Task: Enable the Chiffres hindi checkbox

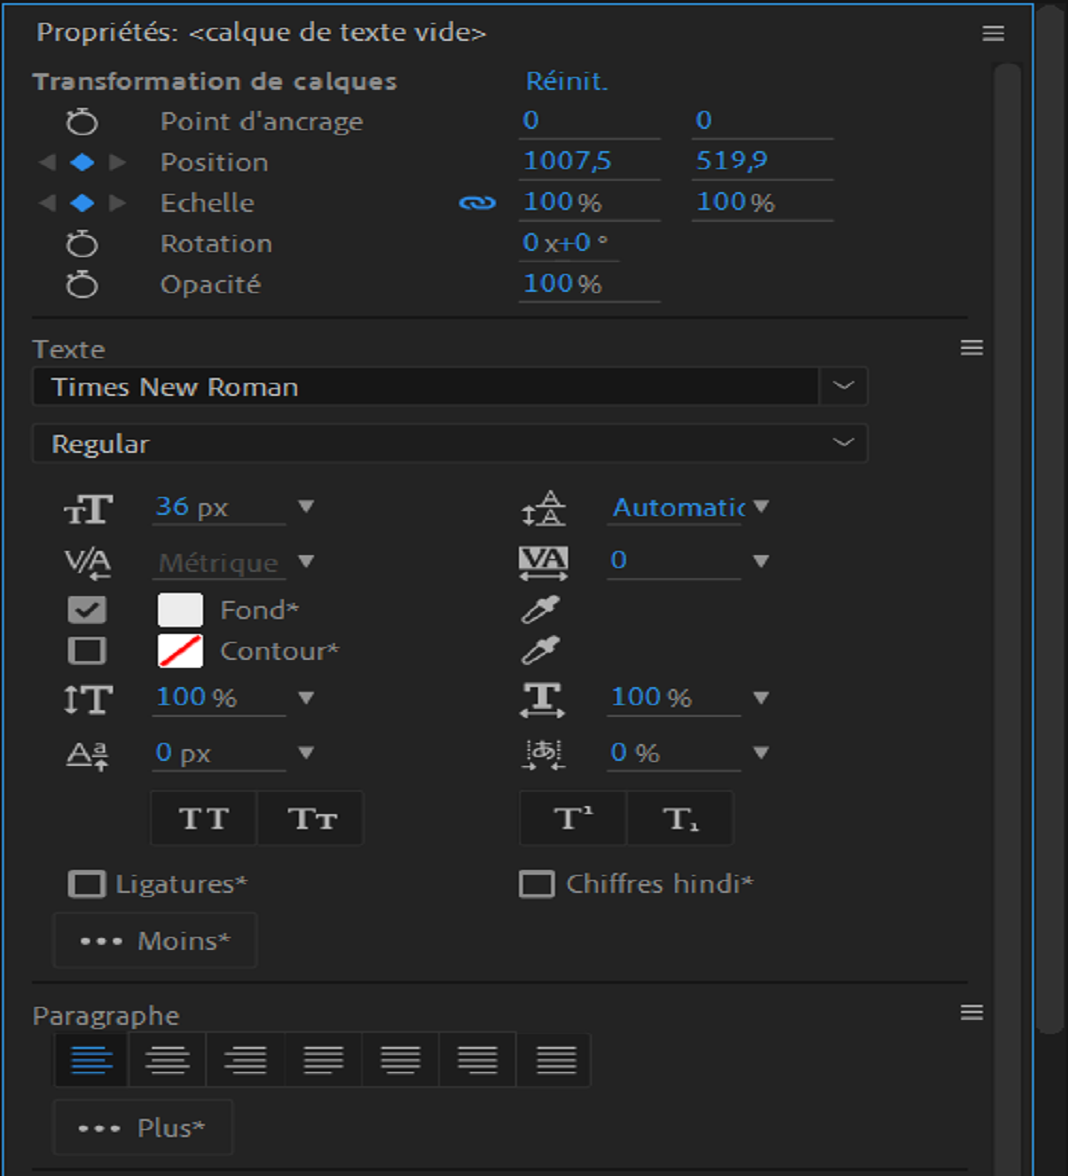Action: pos(539,883)
